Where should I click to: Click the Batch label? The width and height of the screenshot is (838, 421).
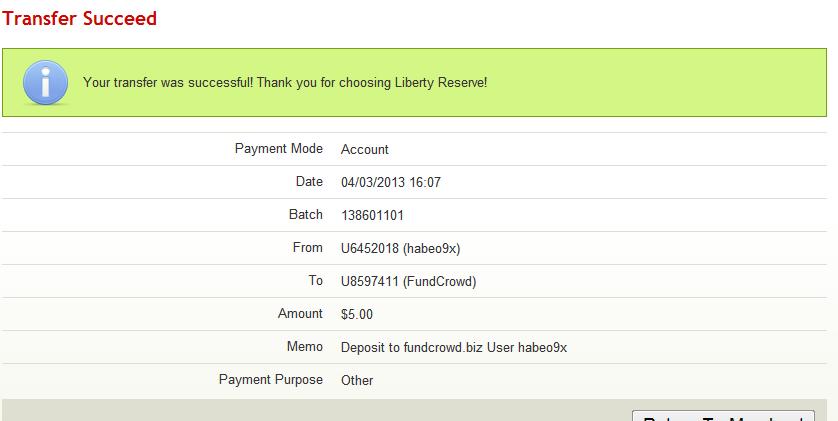tap(306, 215)
